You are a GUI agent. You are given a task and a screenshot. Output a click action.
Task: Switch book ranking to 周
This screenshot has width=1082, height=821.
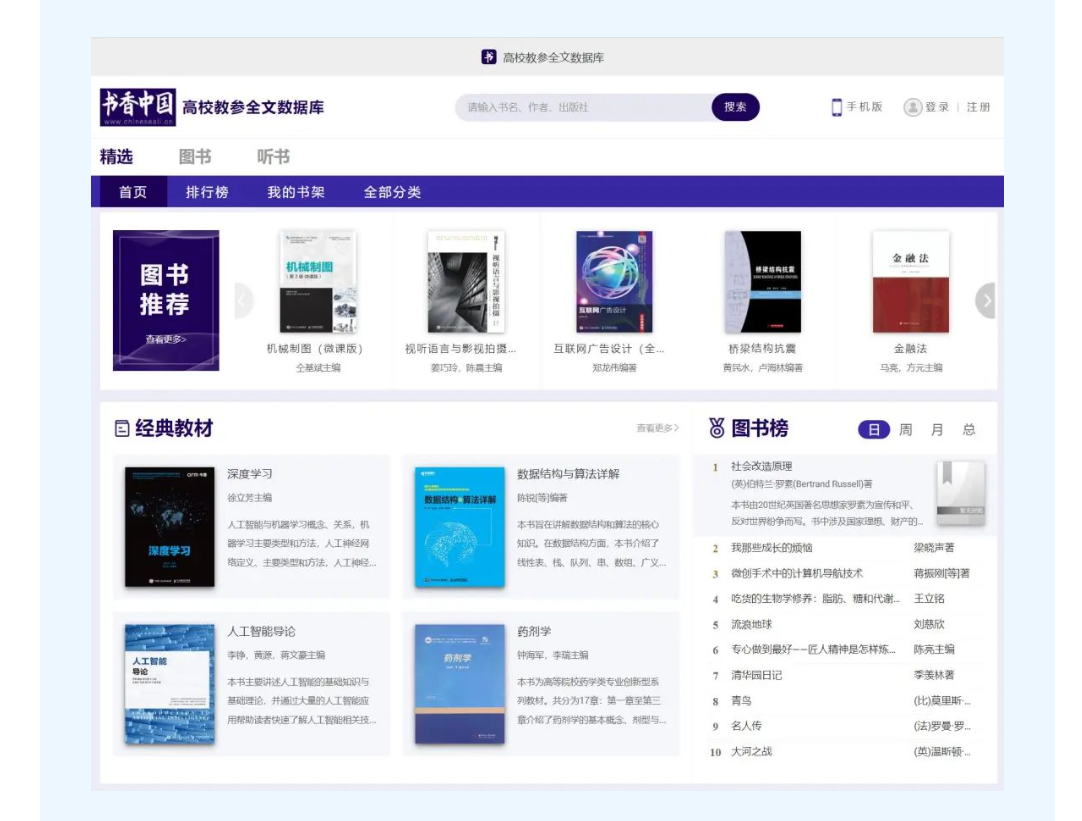tap(905, 430)
